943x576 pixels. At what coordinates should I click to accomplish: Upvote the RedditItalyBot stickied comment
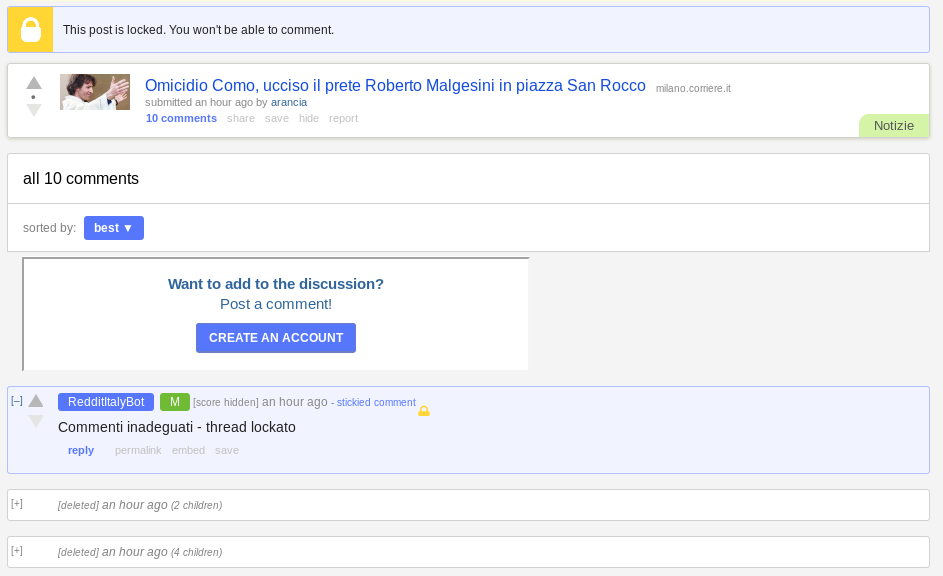point(36,400)
